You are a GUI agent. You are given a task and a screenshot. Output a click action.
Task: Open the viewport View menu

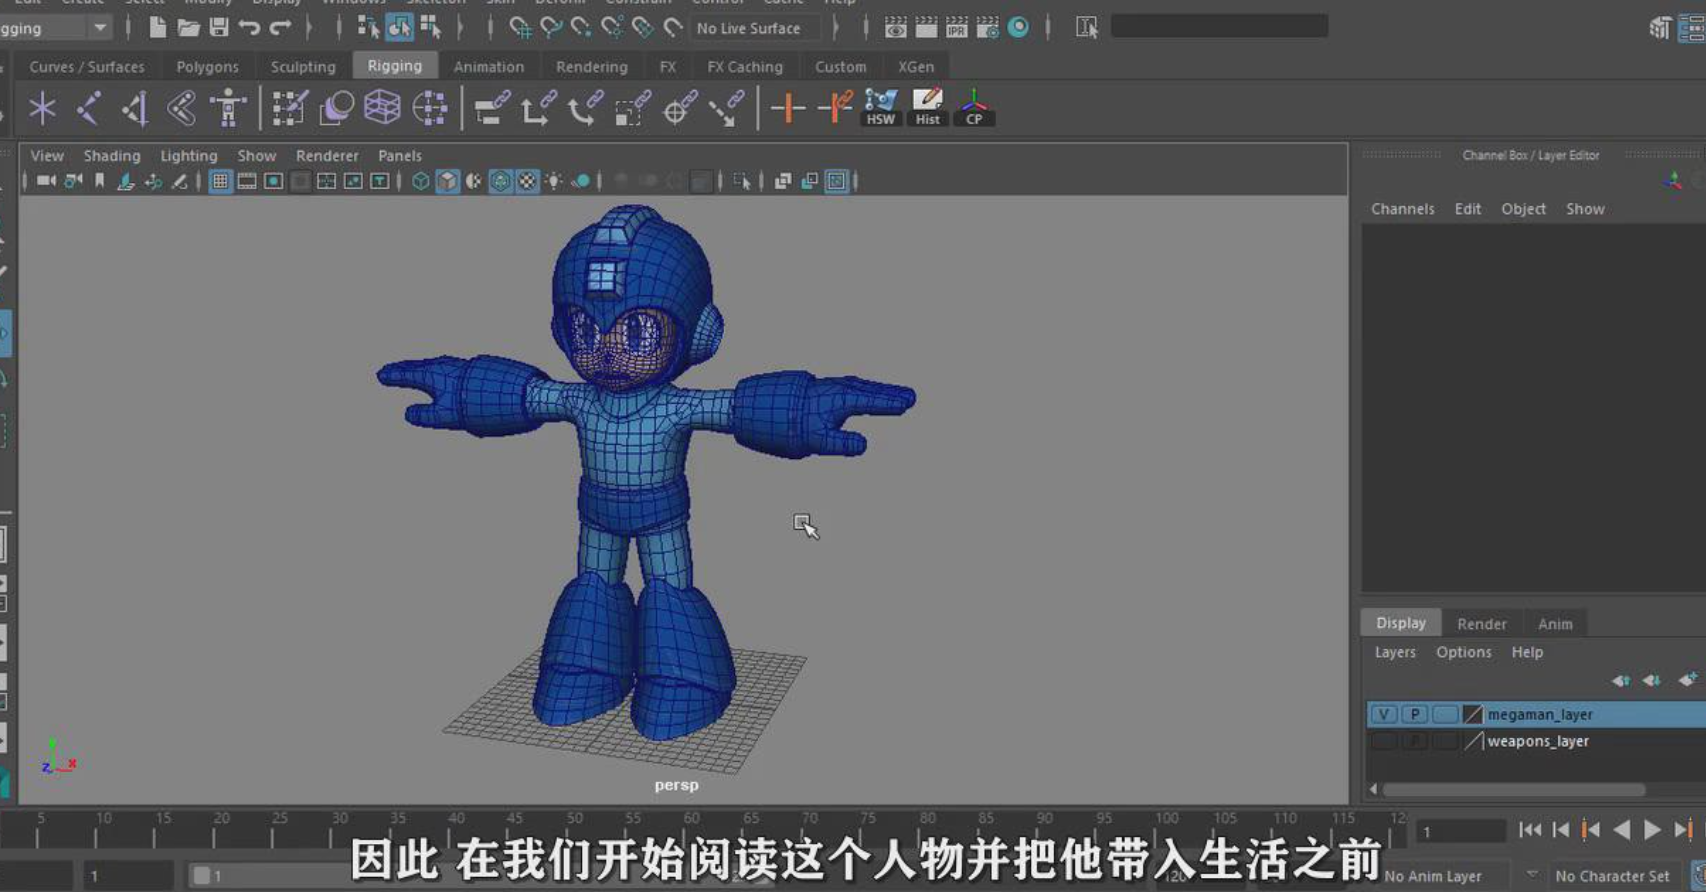tap(47, 155)
